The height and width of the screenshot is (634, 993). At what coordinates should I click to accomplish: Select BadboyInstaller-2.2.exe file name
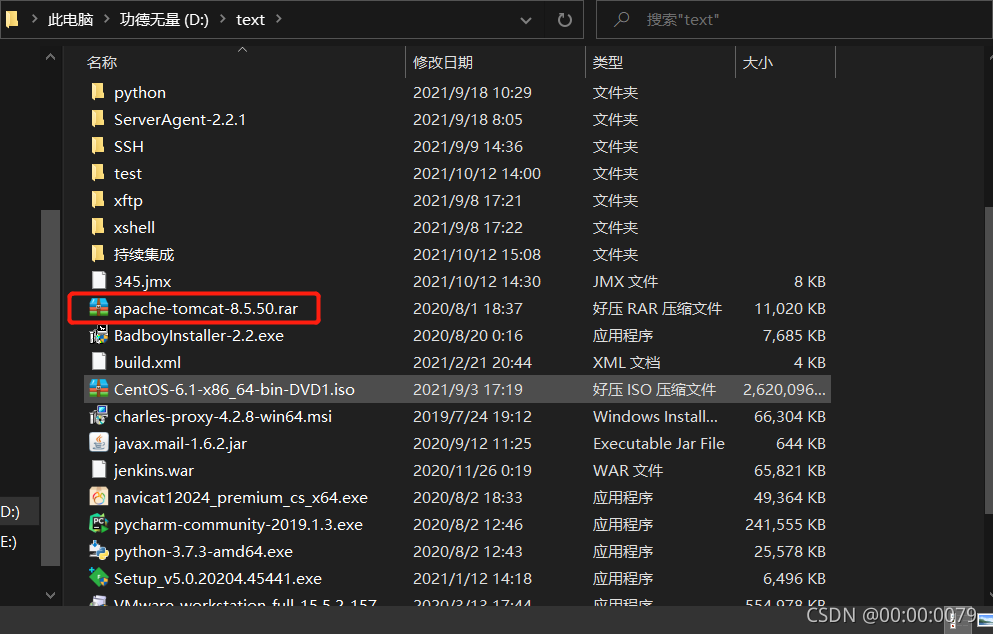pyautogui.click(x=199, y=335)
